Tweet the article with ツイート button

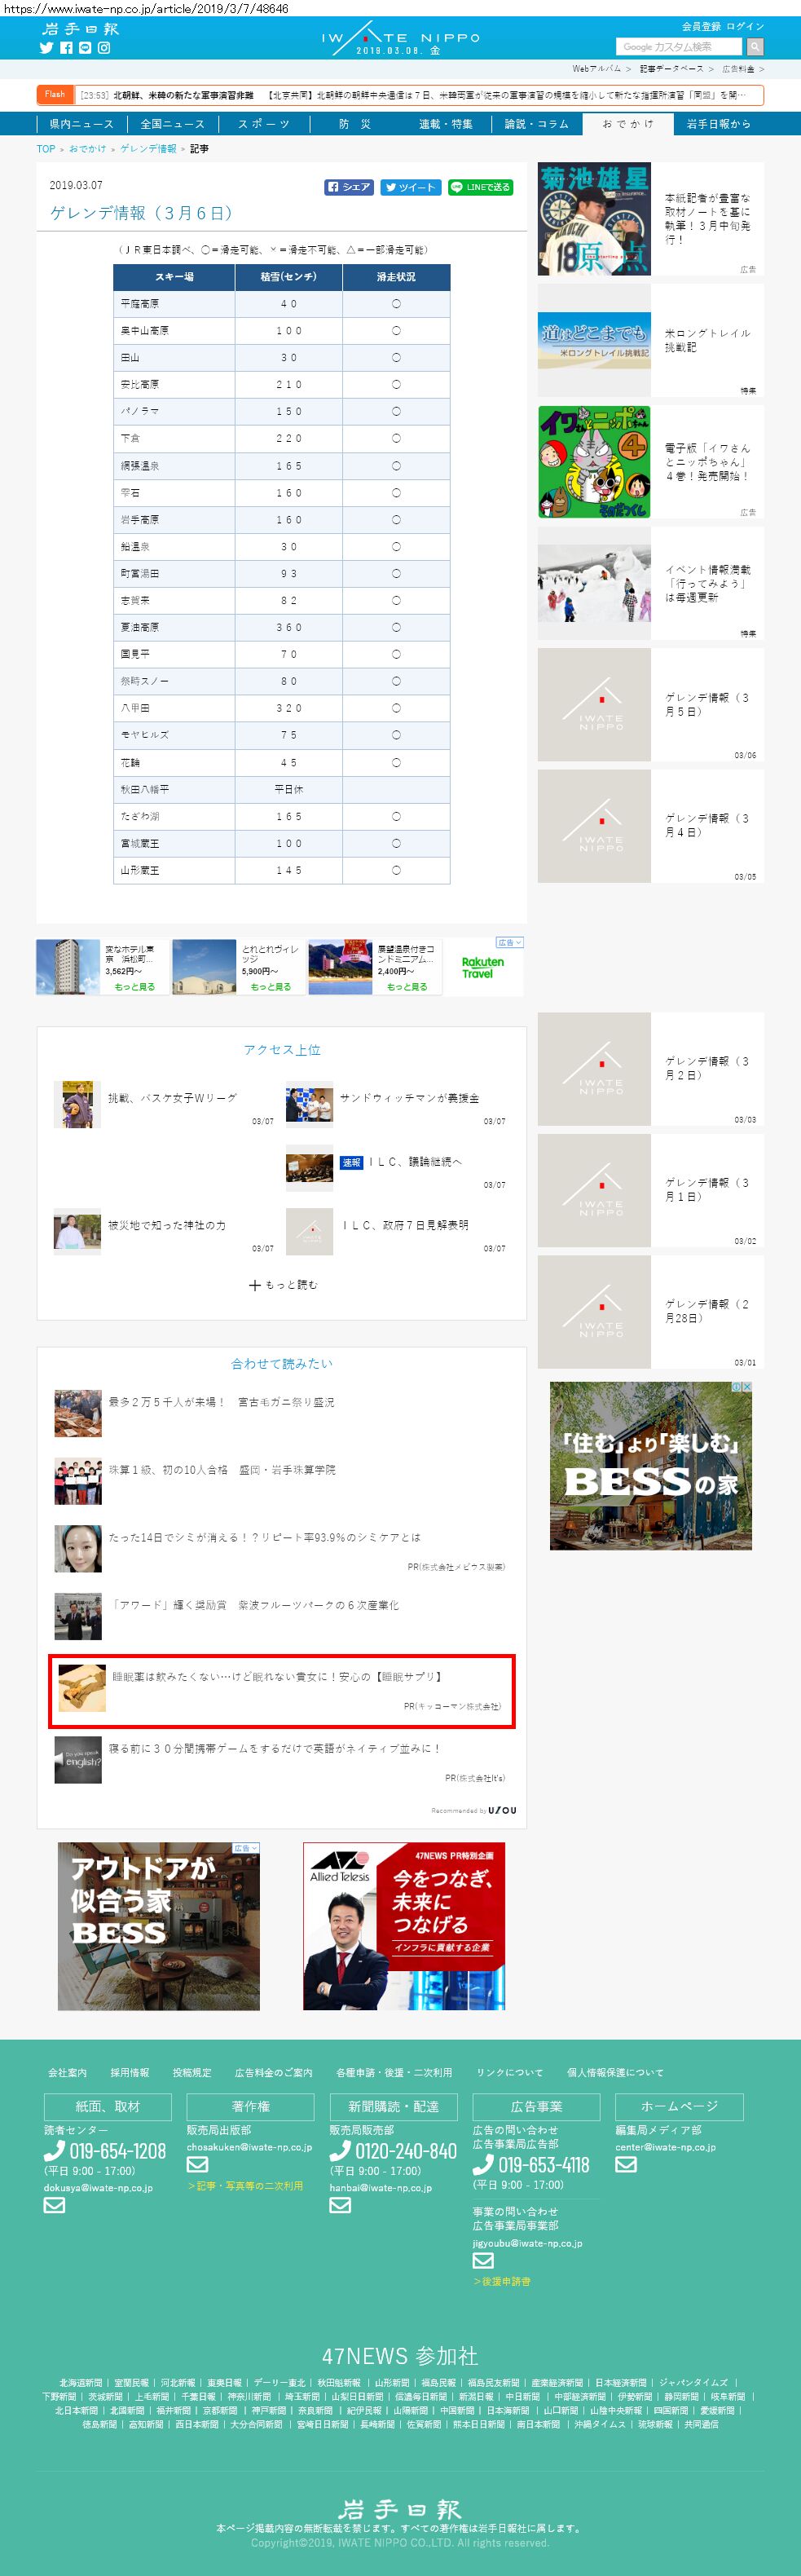tap(410, 187)
